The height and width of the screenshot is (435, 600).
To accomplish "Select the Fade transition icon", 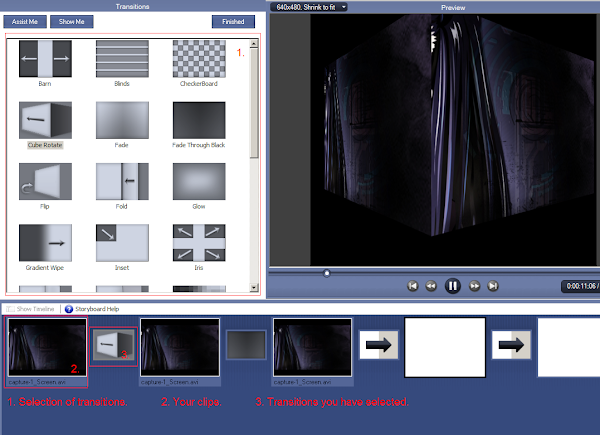I will point(122,120).
